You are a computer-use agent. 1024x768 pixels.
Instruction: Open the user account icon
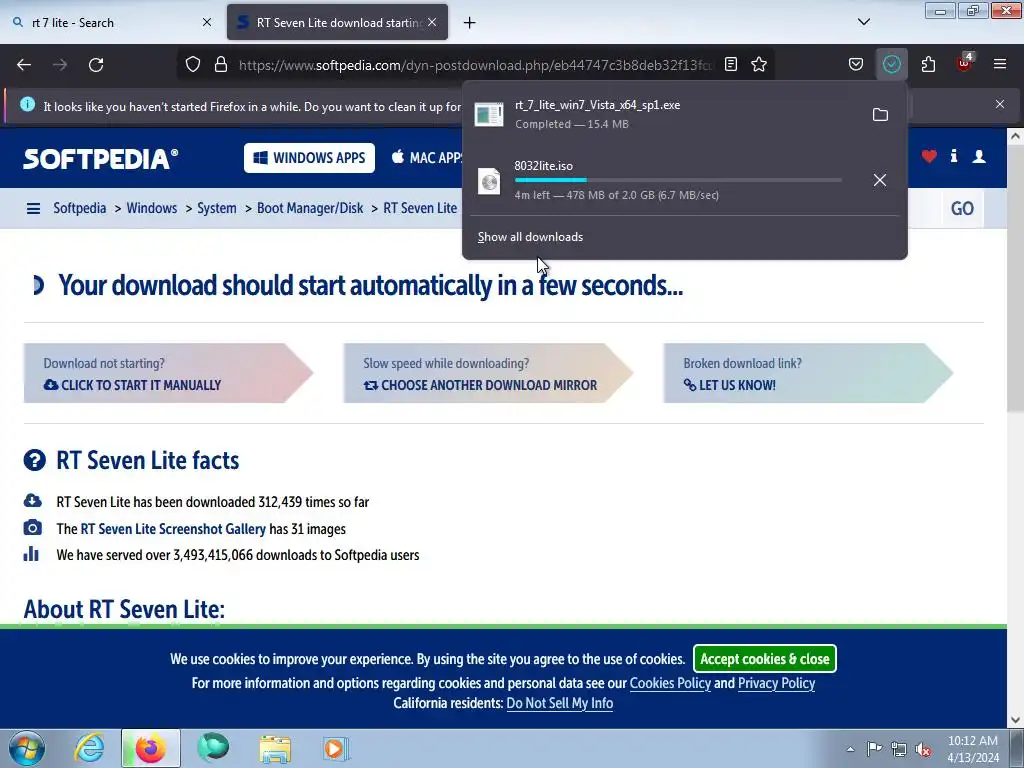pos(979,156)
